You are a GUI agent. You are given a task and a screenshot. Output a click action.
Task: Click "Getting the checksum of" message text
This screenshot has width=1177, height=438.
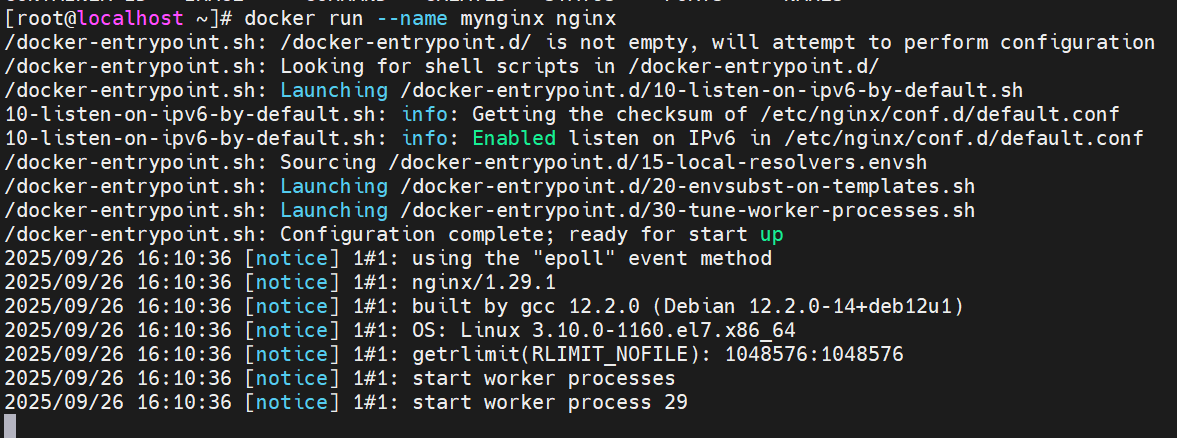610,115
